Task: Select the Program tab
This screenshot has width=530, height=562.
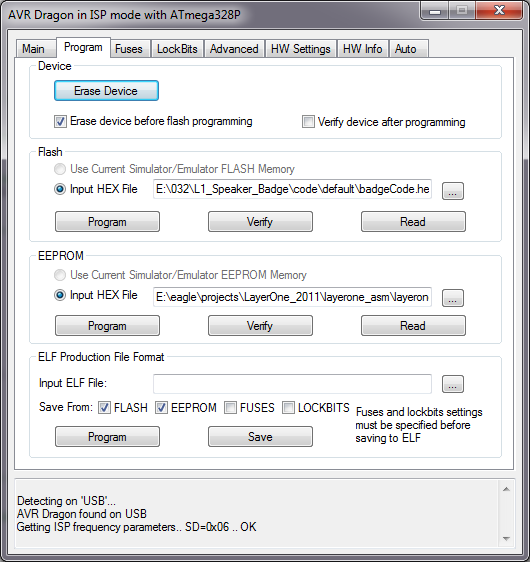Action: pos(83,47)
